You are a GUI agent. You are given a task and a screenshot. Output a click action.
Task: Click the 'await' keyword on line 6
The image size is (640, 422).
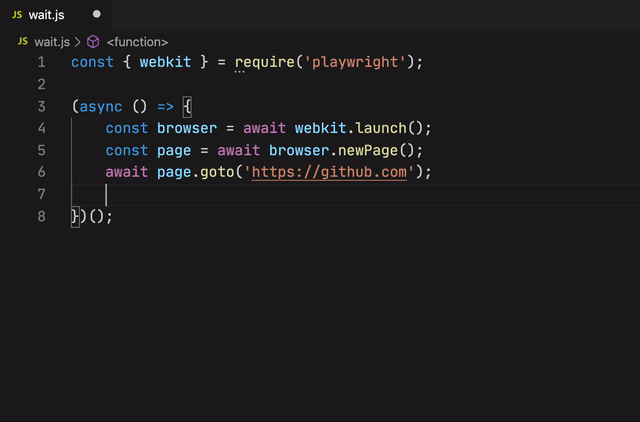(x=127, y=172)
